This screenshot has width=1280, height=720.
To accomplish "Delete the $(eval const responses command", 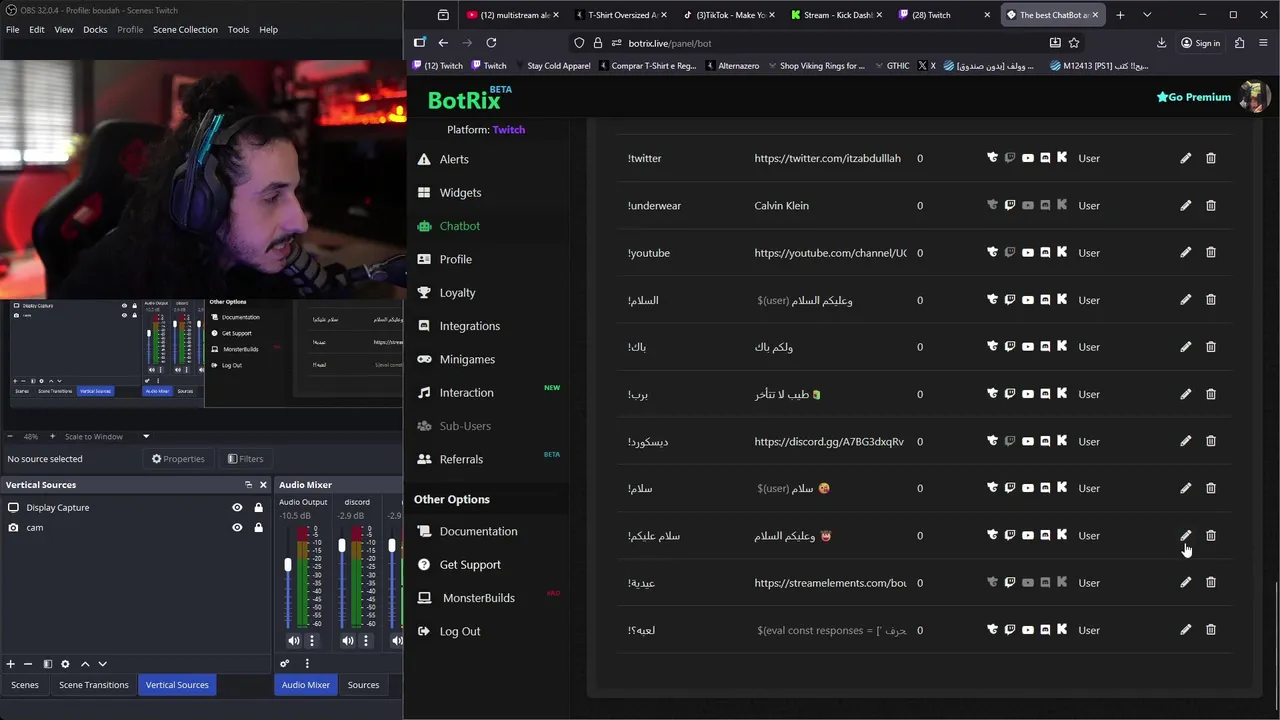I will tap(1210, 629).
